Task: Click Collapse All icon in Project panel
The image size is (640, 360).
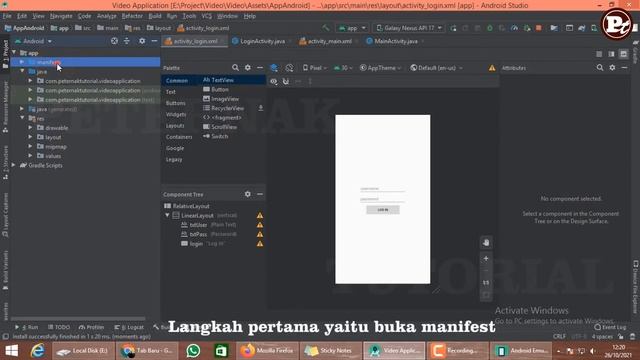Action: [x=127, y=41]
